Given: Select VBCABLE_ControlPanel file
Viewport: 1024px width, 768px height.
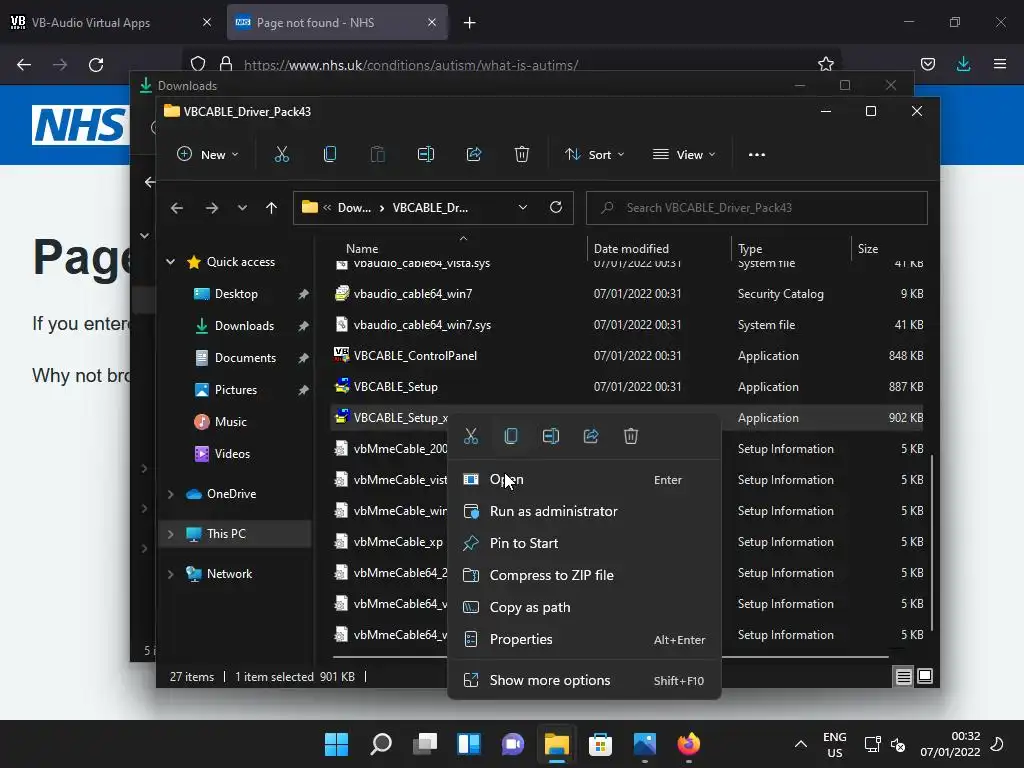Looking at the screenshot, I should click(415, 356).
